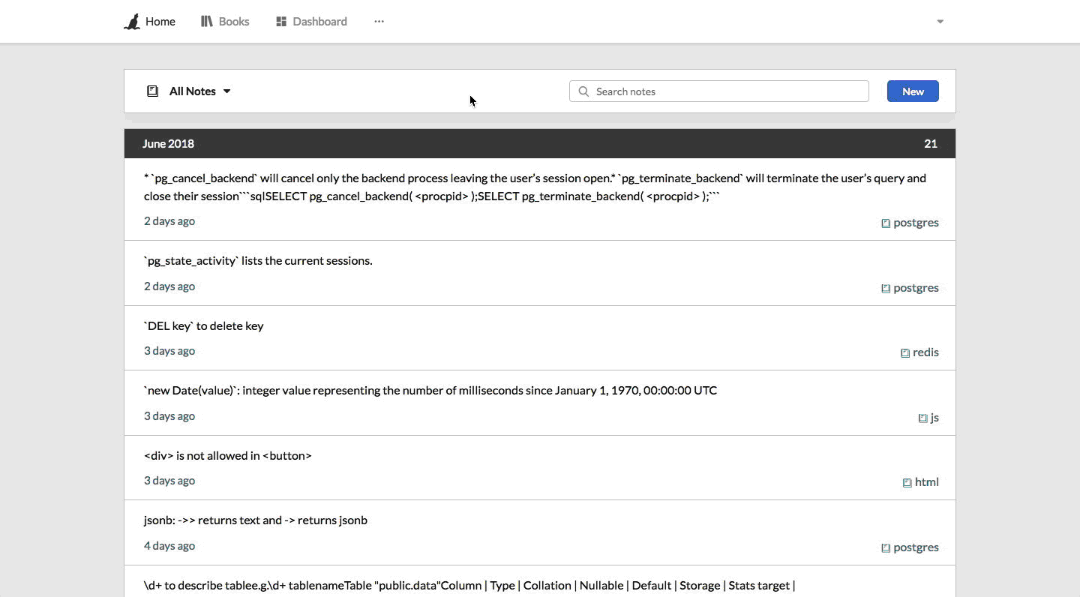
Task: Open the js book label
Action: click(x=935, y=417)
